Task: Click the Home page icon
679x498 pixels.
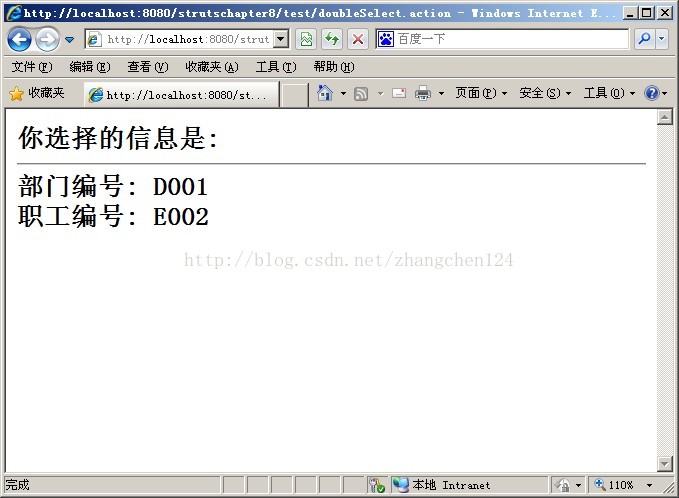Action: tap(325, 93)
